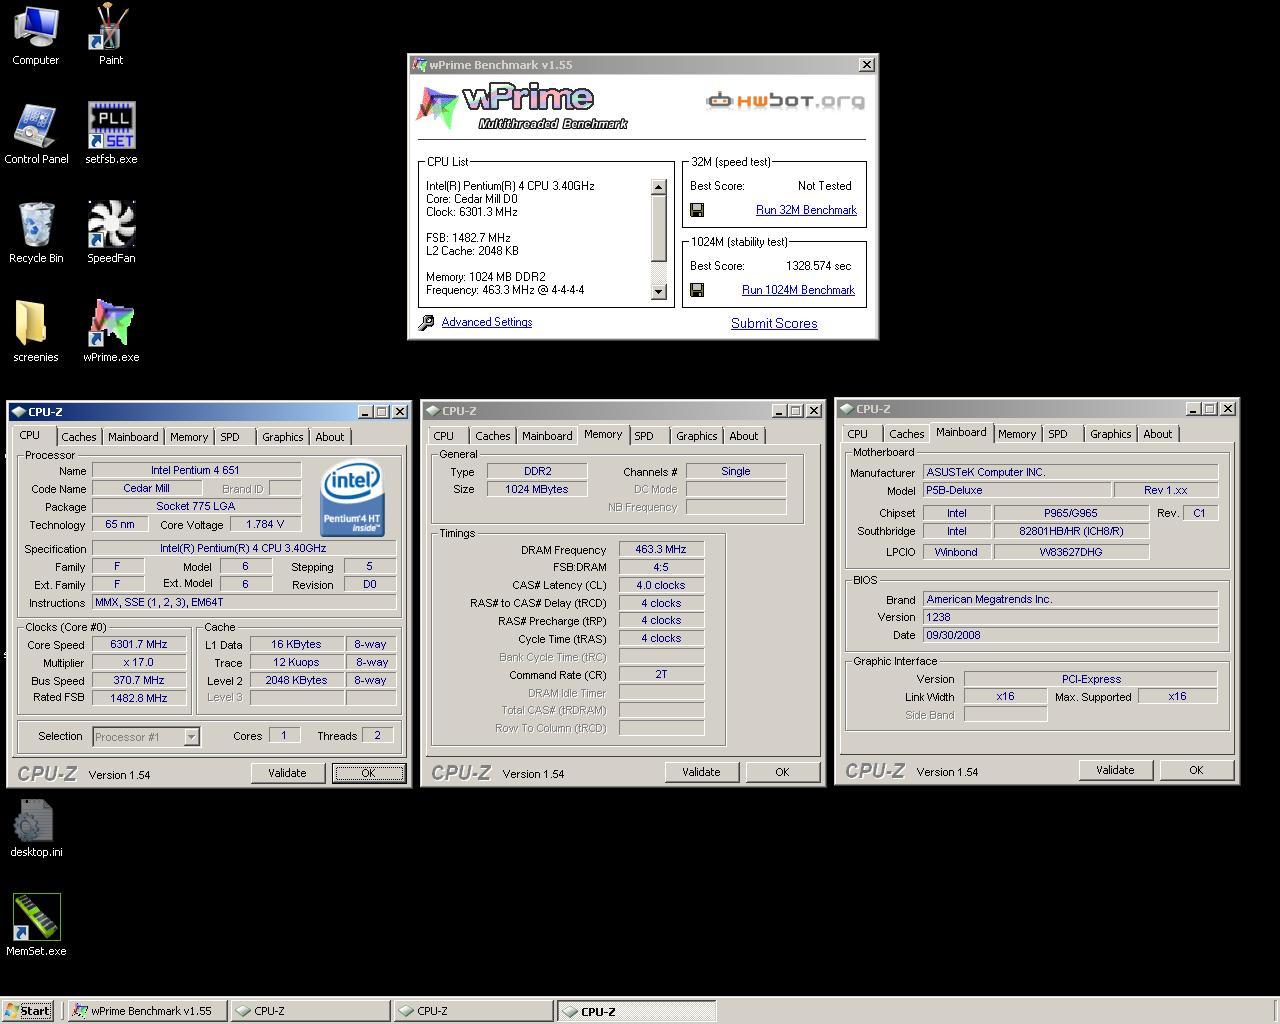Switch to Caches tab in CPU window

pos(78,437)
